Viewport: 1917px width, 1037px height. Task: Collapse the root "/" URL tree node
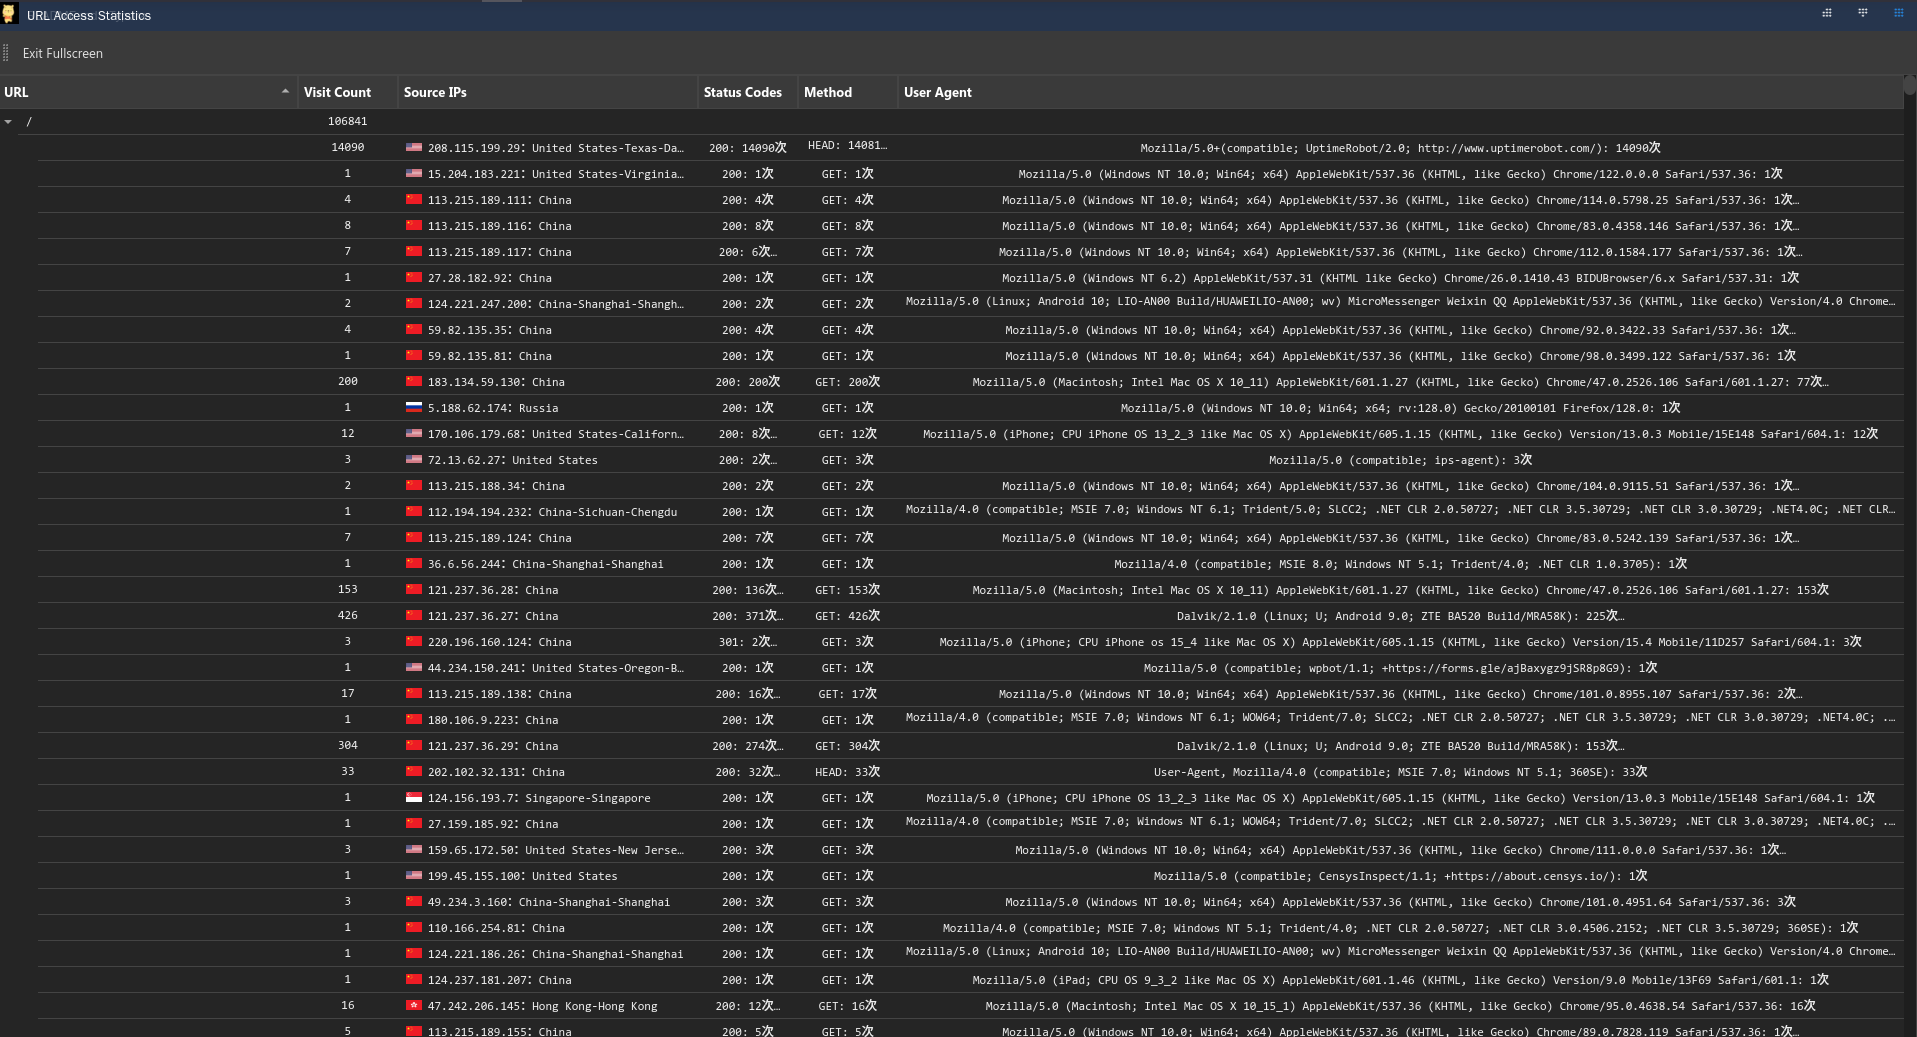pyautogui.click(x=9, y=121)
